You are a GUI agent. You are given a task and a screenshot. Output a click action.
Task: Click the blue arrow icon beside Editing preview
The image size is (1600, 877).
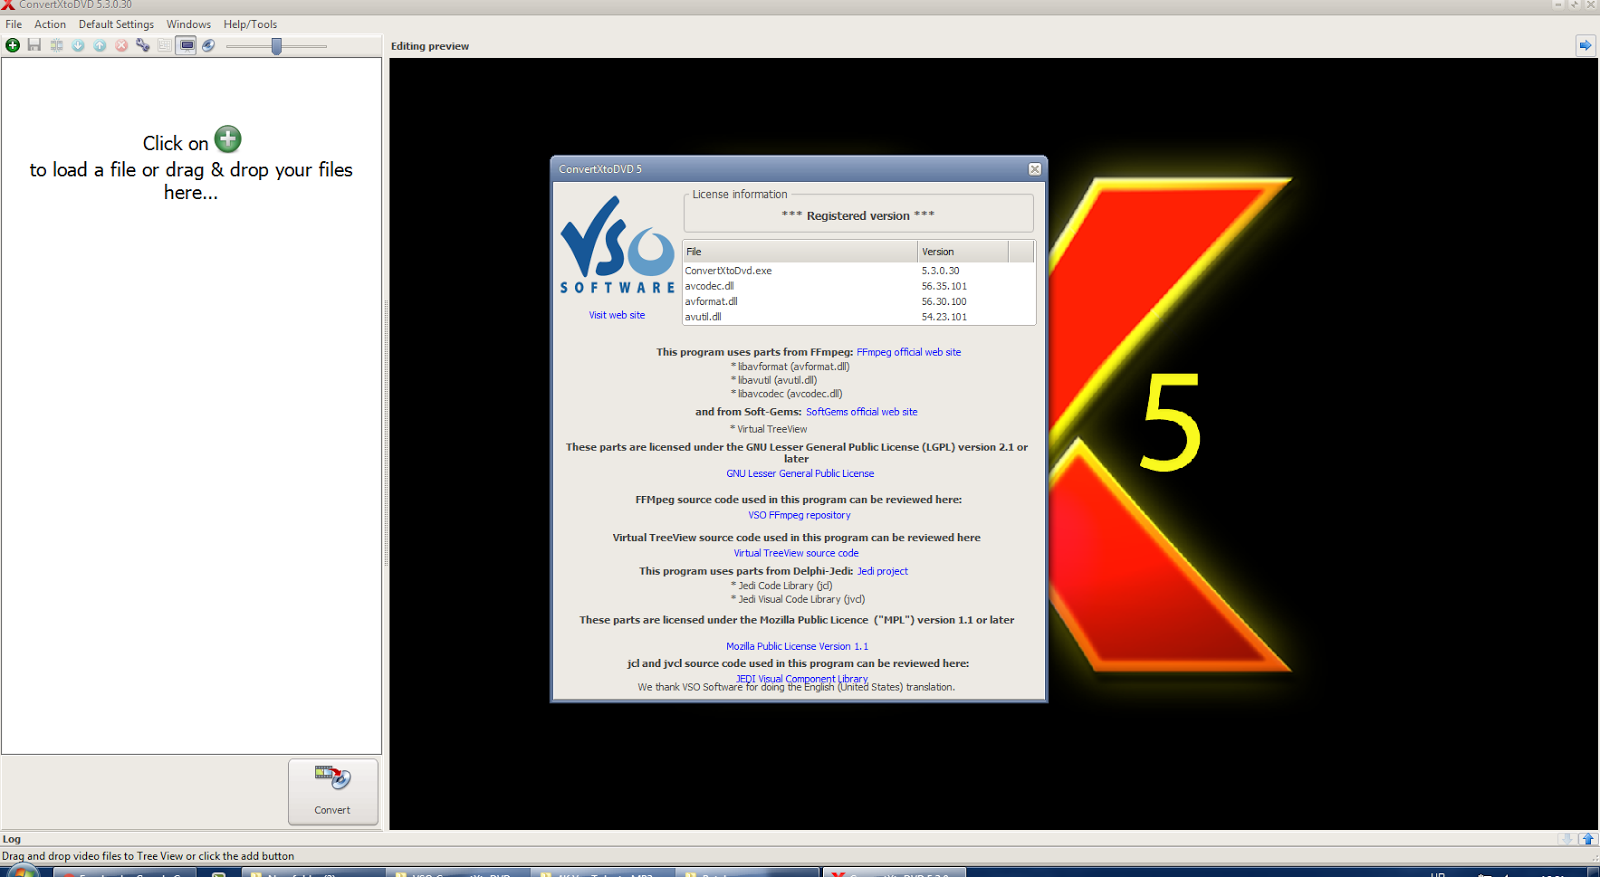(x=1585, y=45)
